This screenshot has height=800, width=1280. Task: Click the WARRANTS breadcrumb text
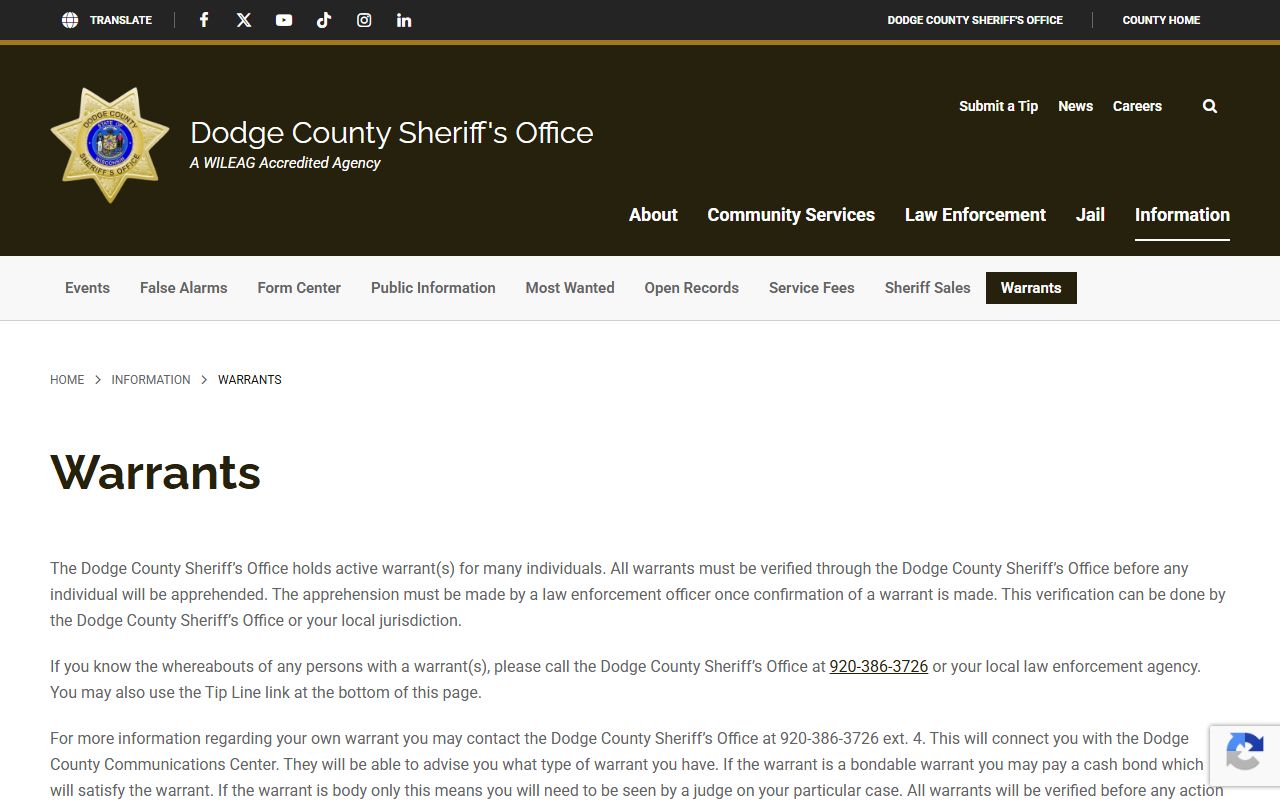point(250,380)
